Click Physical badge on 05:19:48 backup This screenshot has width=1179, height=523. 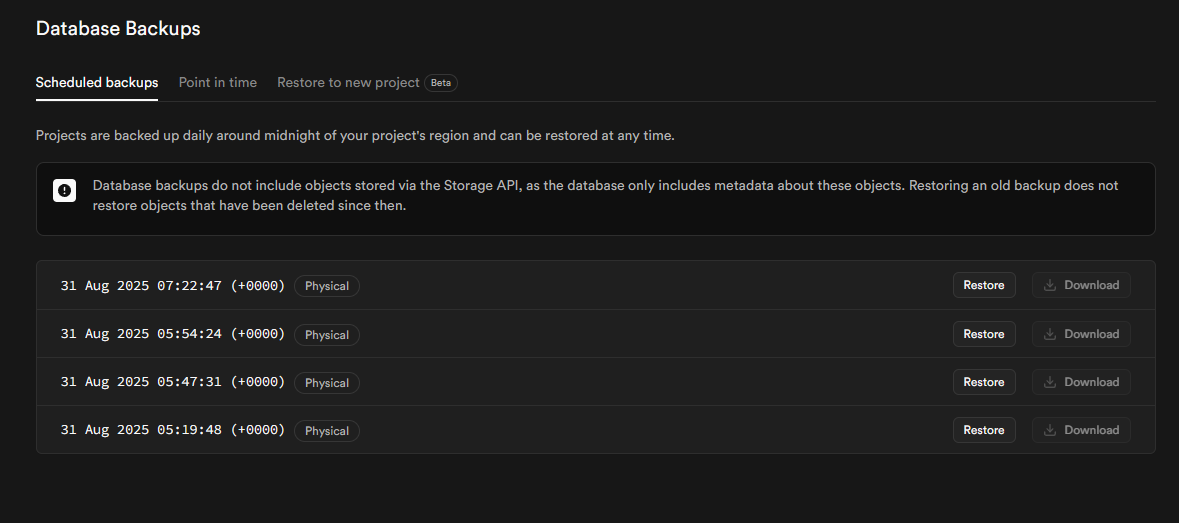click(327, 431)
